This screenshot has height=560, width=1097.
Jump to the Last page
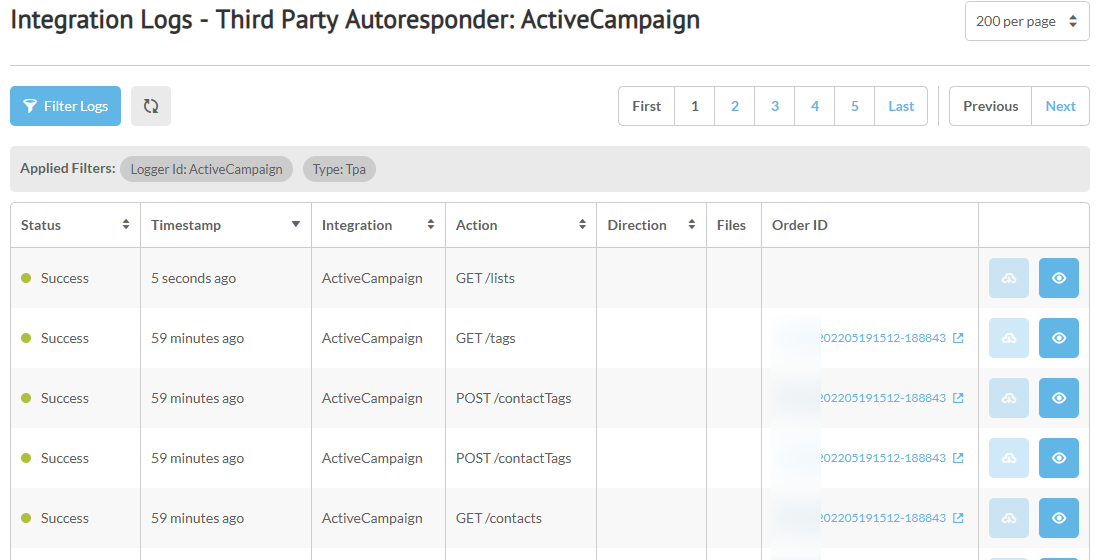point(901,106)
